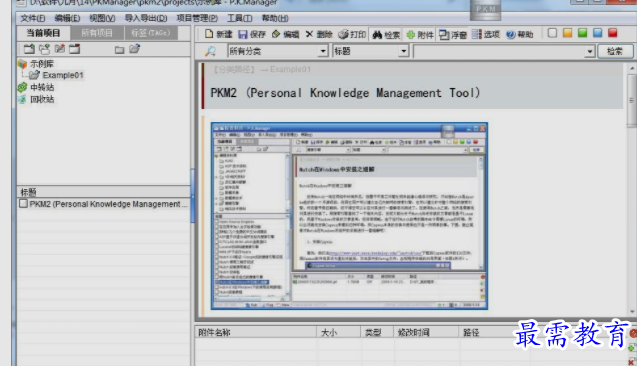Open the 项目管理(P) menu
The height and width of the screenshot is (366, 637).
pyautogui.click(x=197, y=18)
